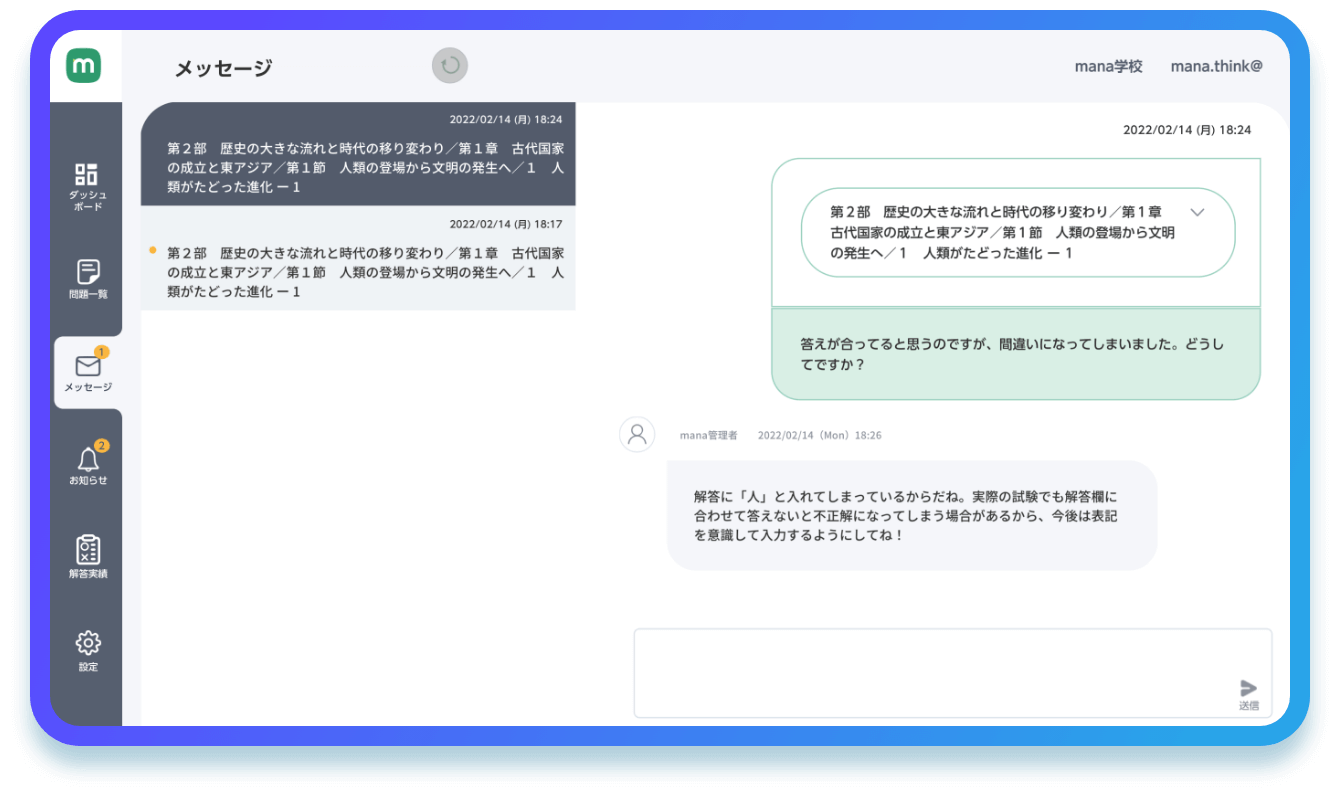Open お知らせ notifications with badge 2
The width and height of the screenshot is (1340, 796).
(87, 460)
